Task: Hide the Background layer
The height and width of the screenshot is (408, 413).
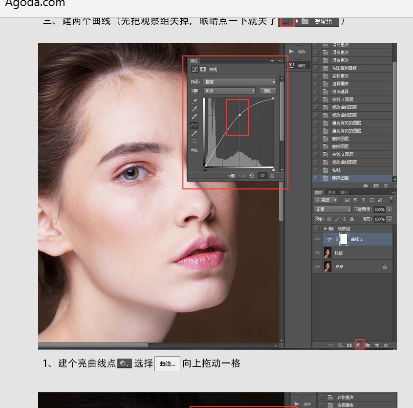Action: pos(317,267)
